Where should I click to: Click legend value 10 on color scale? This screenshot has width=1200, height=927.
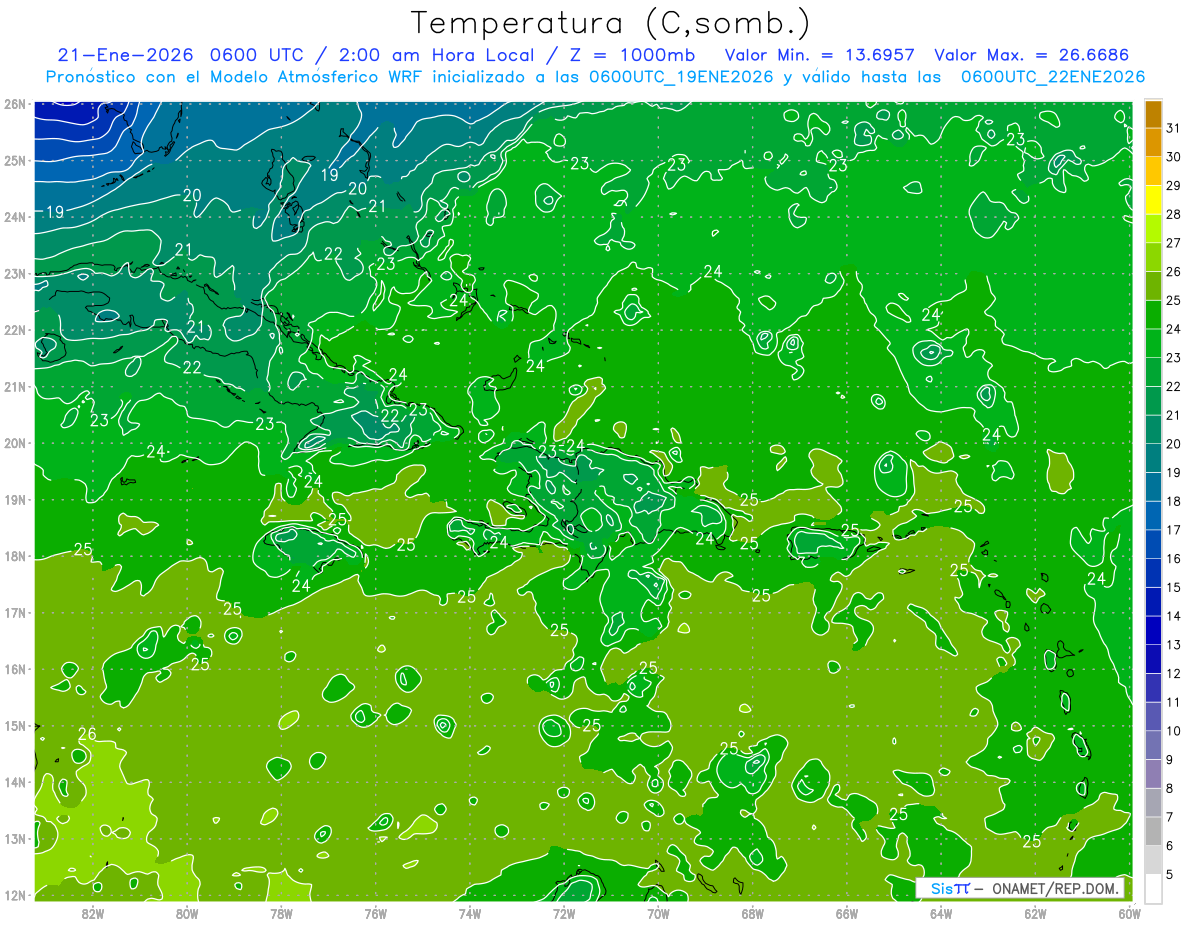tap(1174, 731)
